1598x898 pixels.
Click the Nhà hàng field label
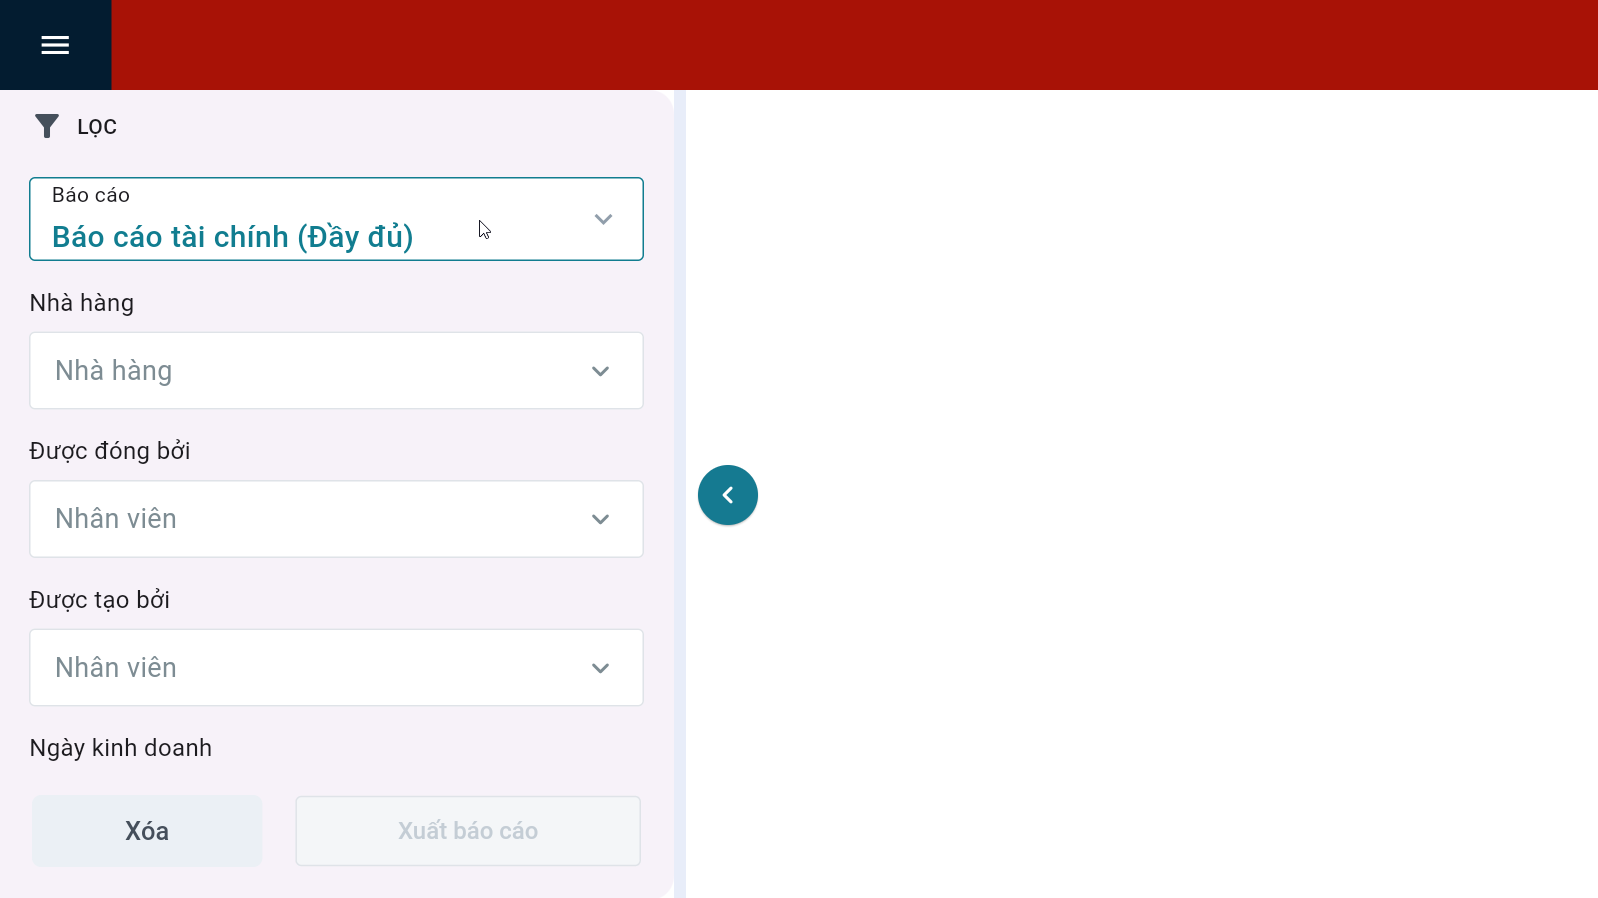tap(82, 303)
